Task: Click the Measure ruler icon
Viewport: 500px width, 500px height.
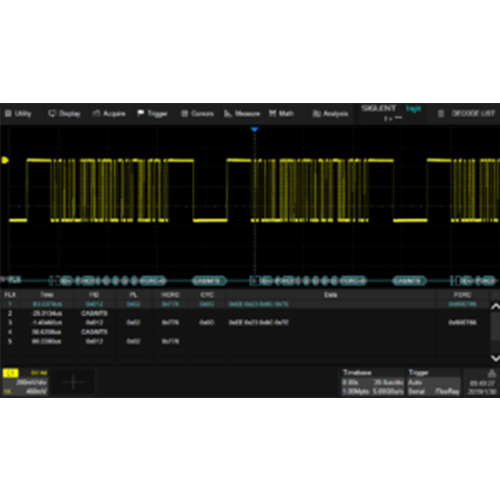Action: coord(228,114)
